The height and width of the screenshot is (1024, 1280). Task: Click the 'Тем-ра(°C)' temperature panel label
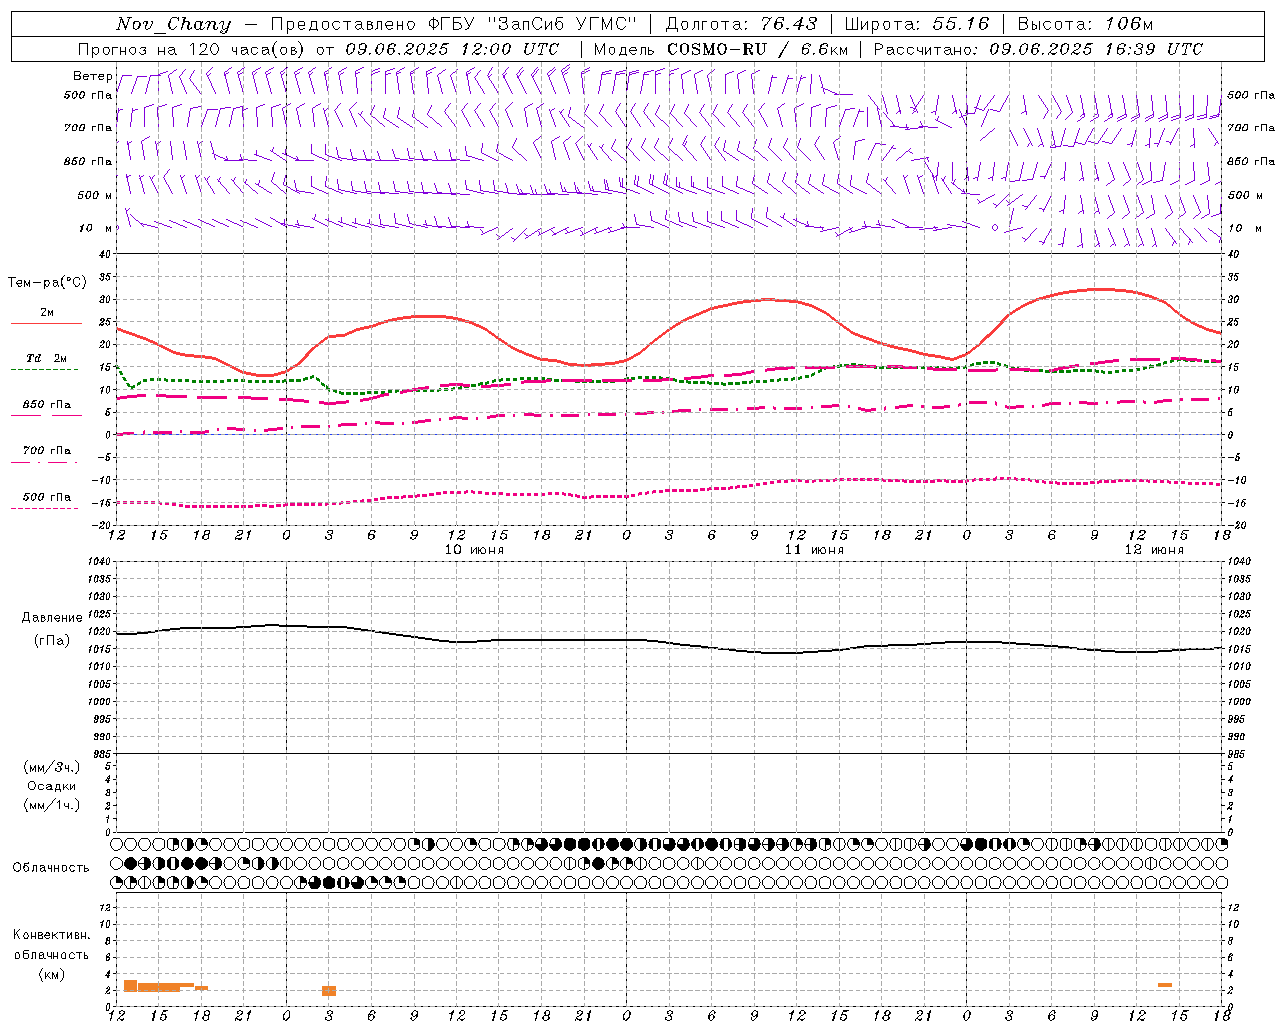click(47, 283)
